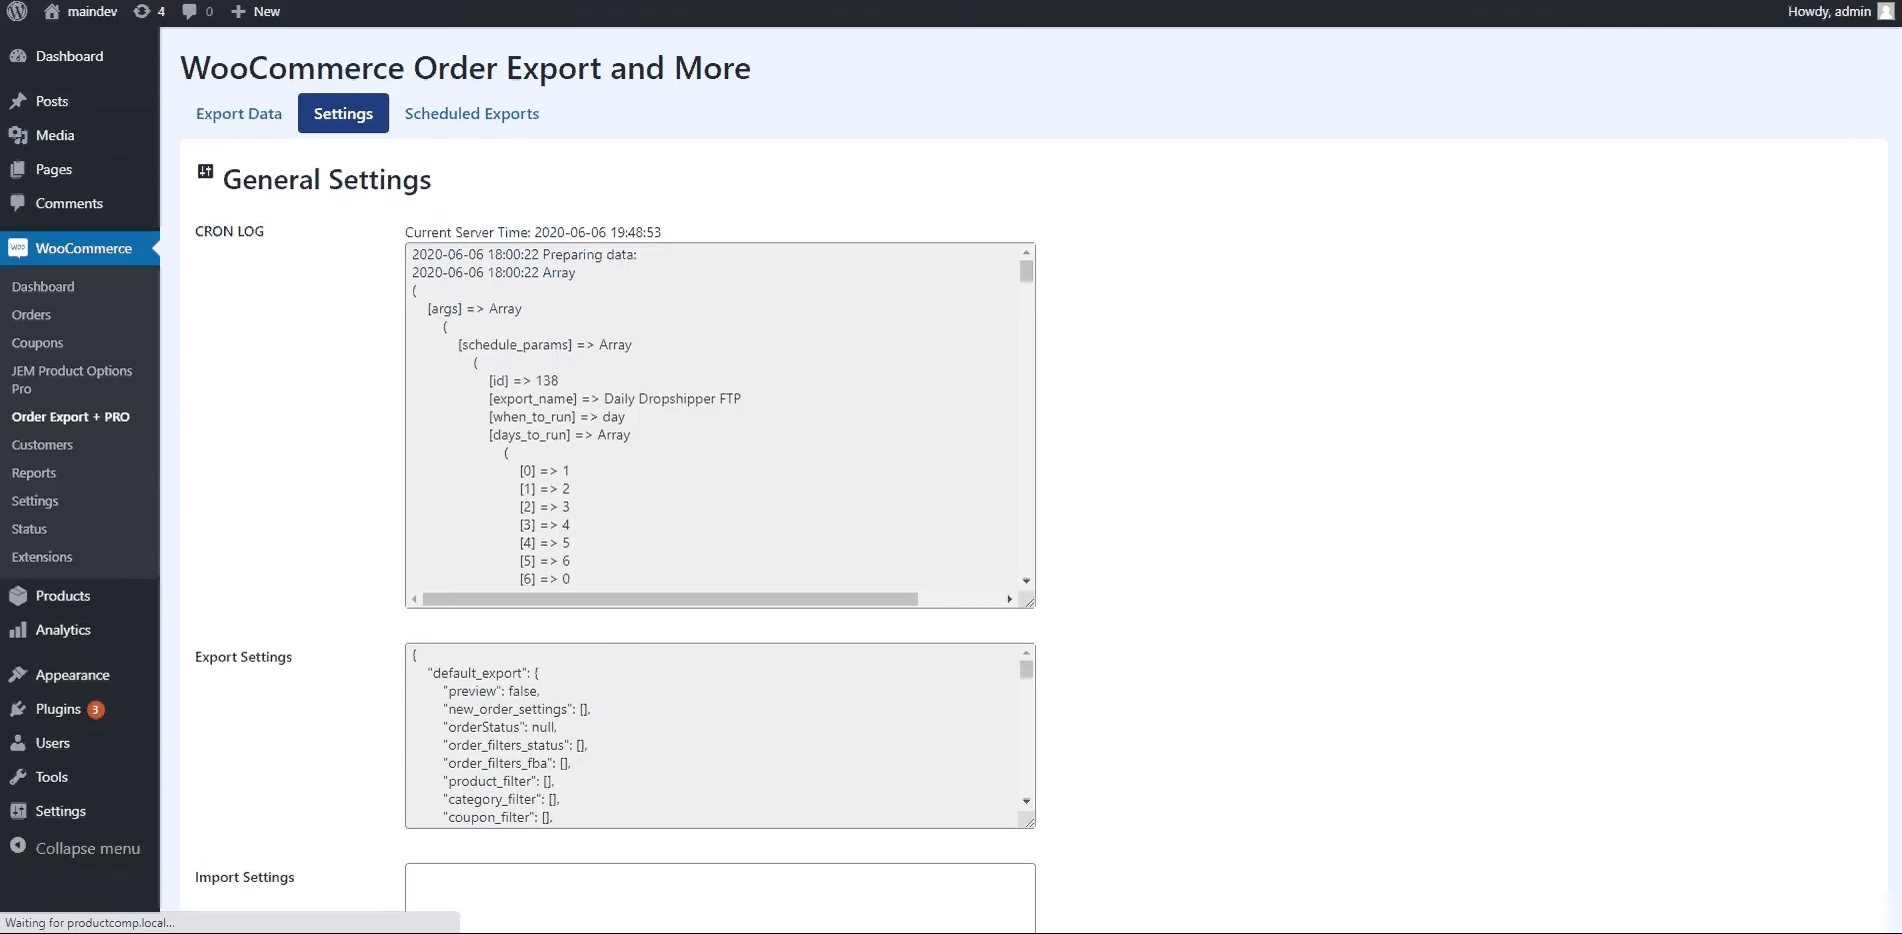Click the Comments icon in sidebar

18,203
